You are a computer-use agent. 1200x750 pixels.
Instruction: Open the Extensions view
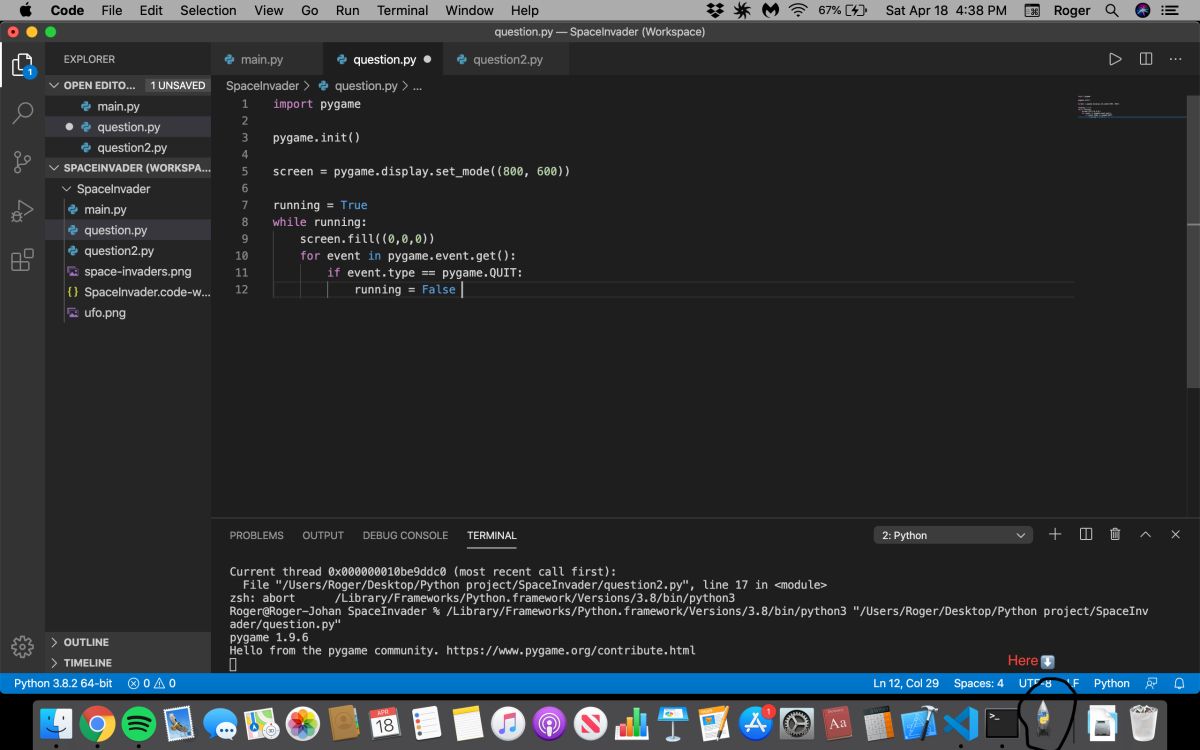point(22,261)
